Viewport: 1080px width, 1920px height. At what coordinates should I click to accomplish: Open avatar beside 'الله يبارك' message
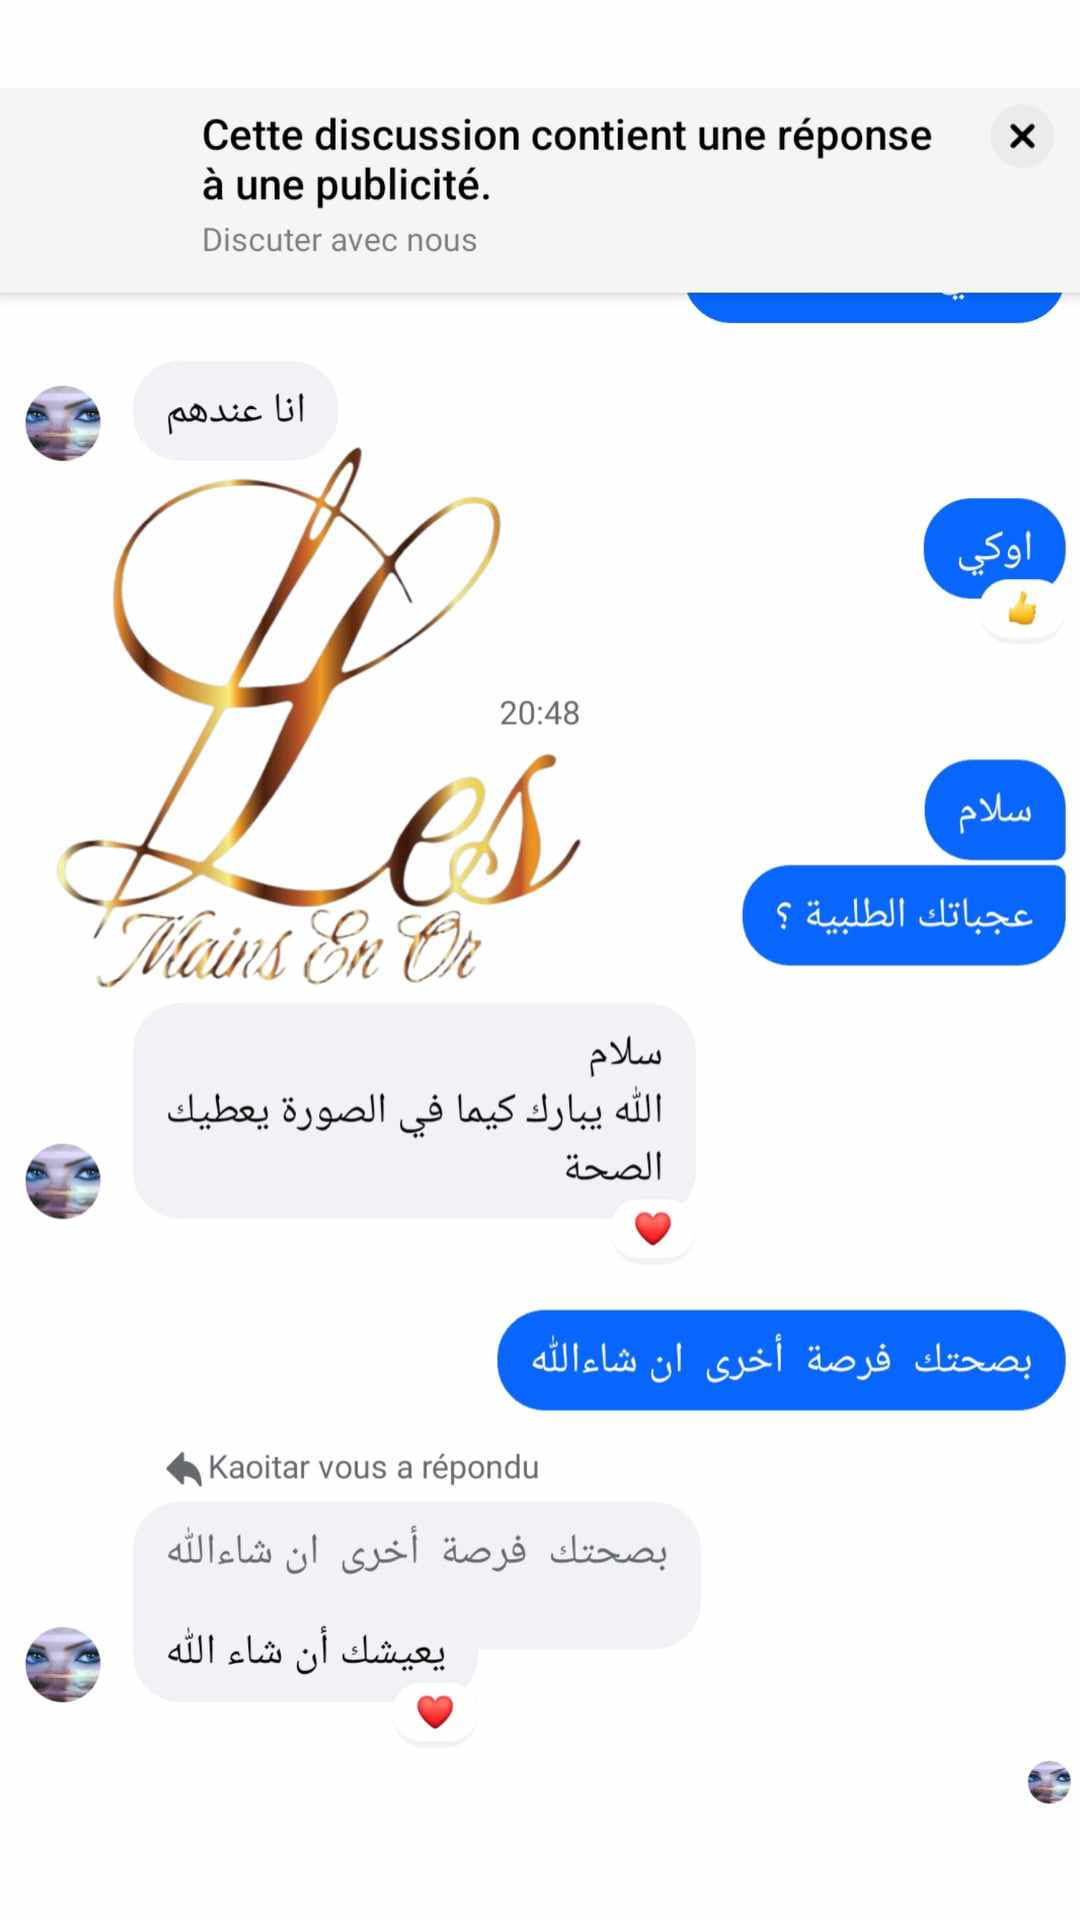[x=63, y=1181]
